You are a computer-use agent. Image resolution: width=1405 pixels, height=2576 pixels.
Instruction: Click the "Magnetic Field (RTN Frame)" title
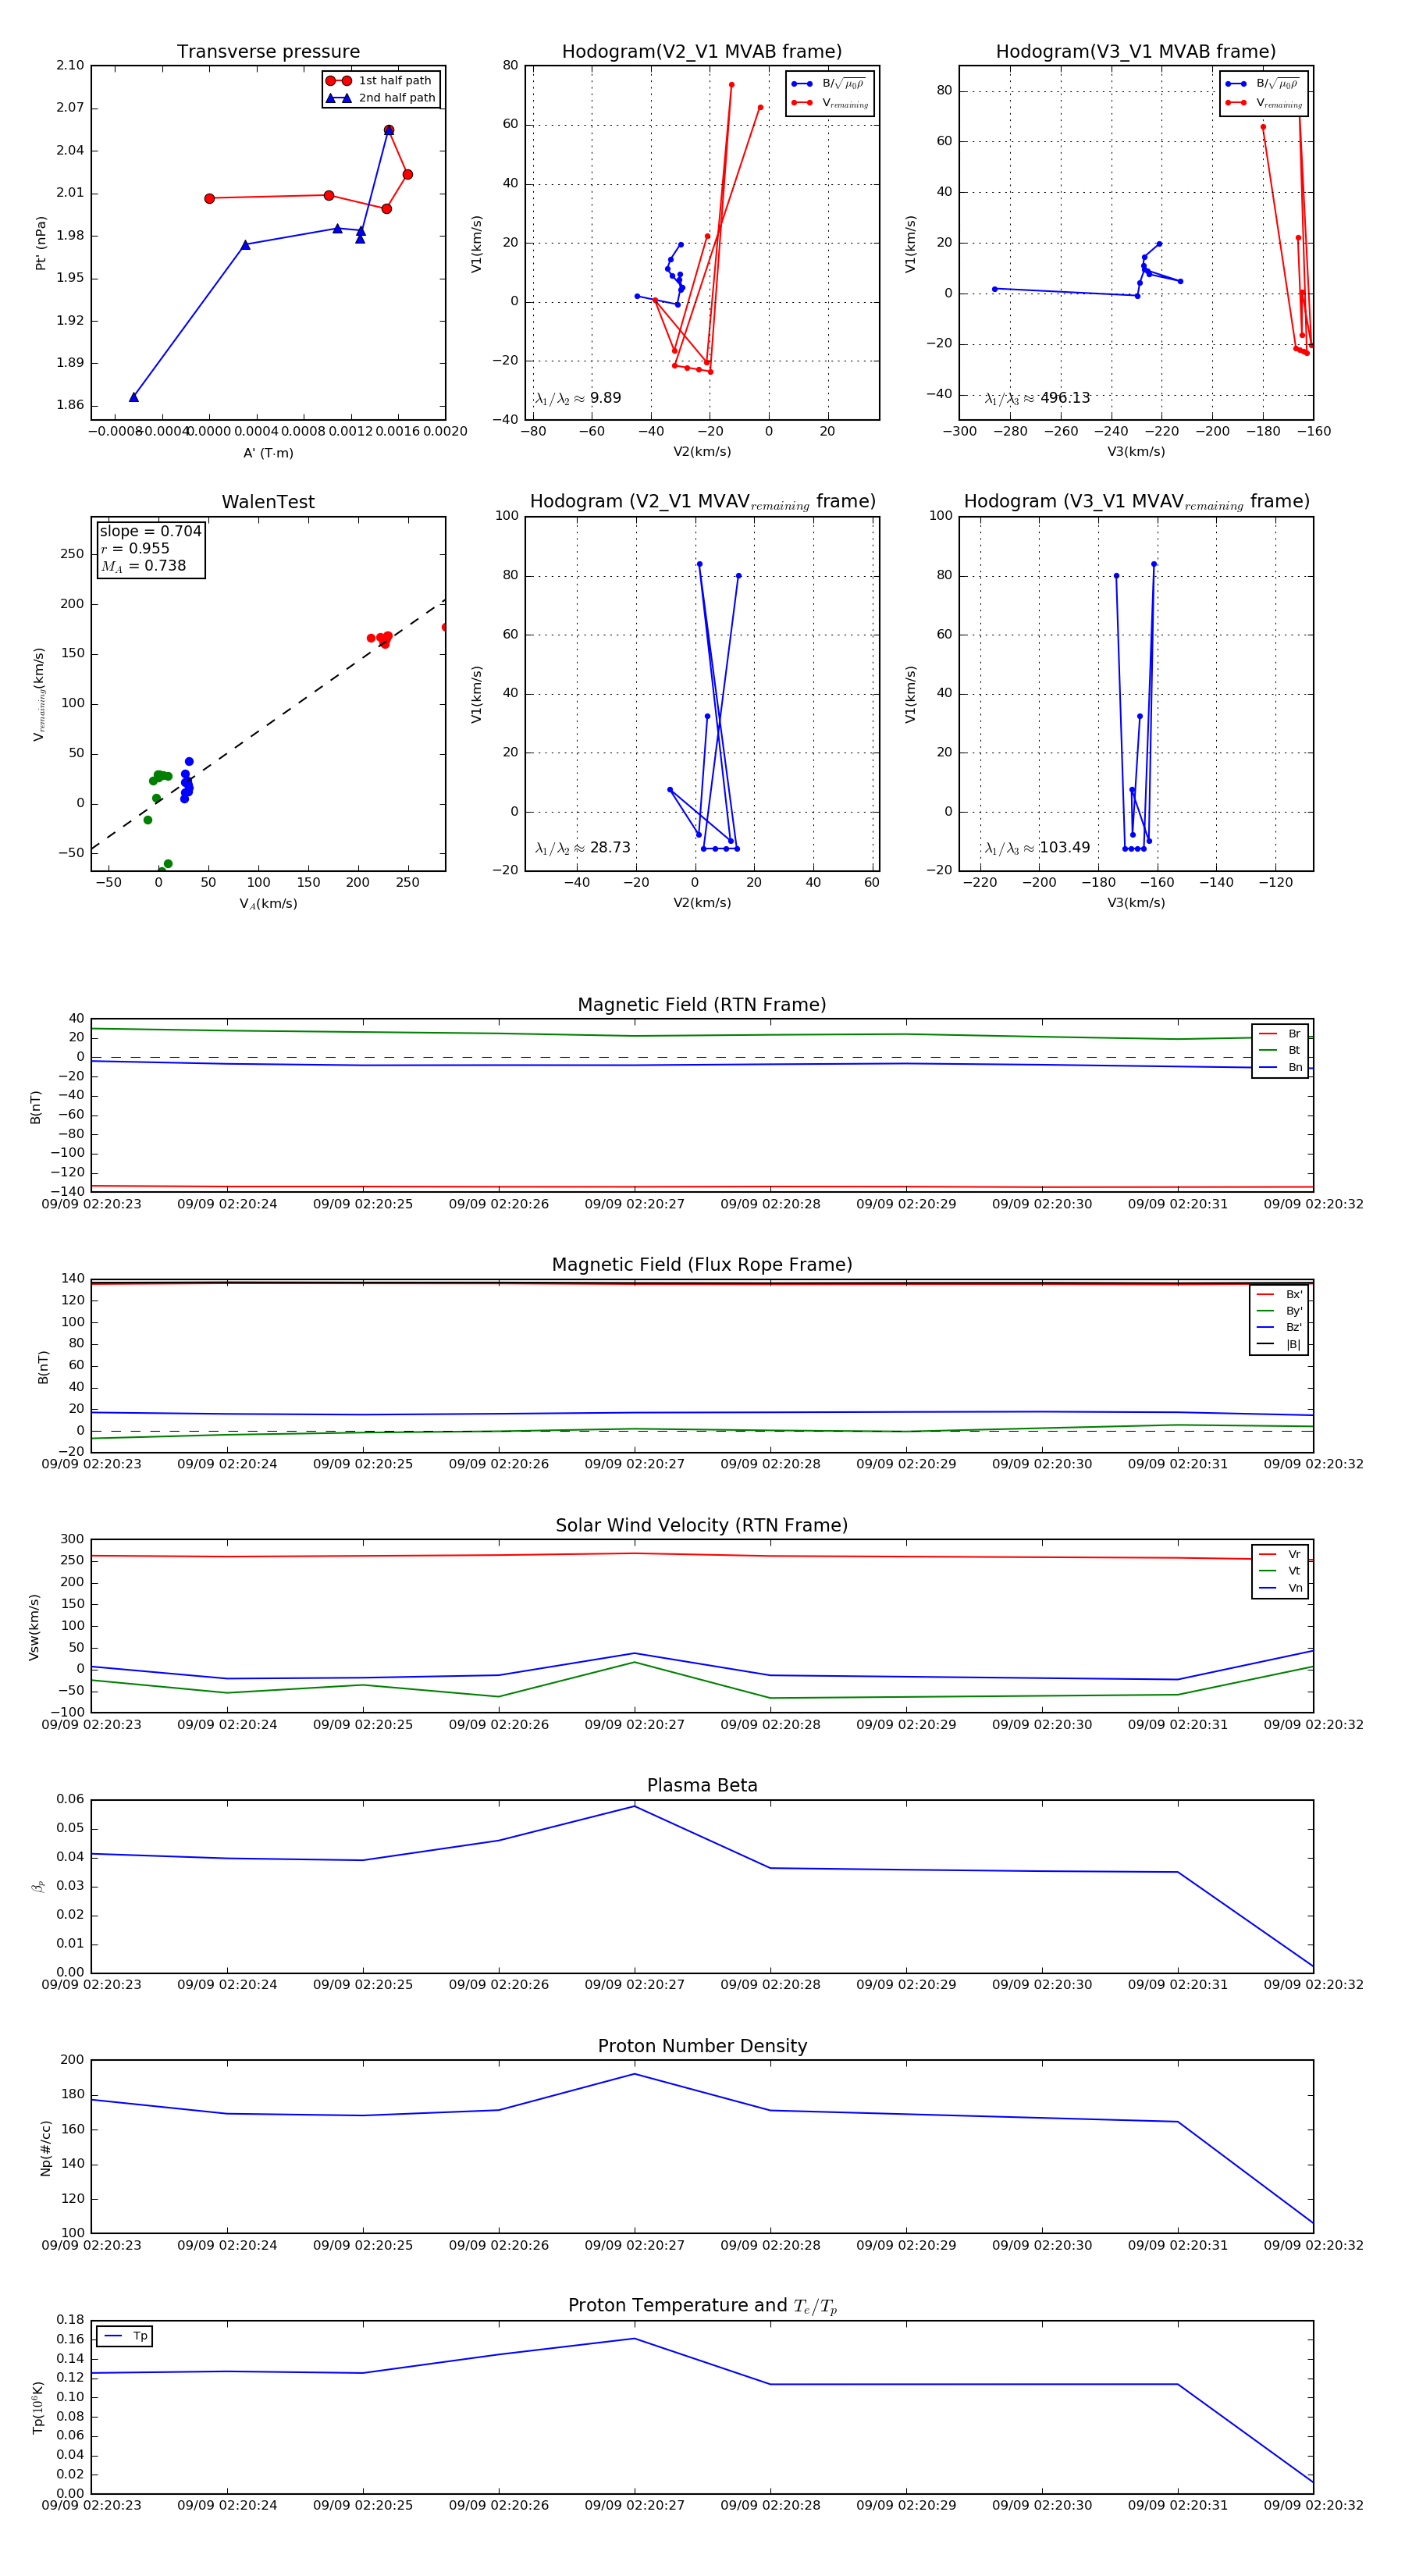point(702,1005)
